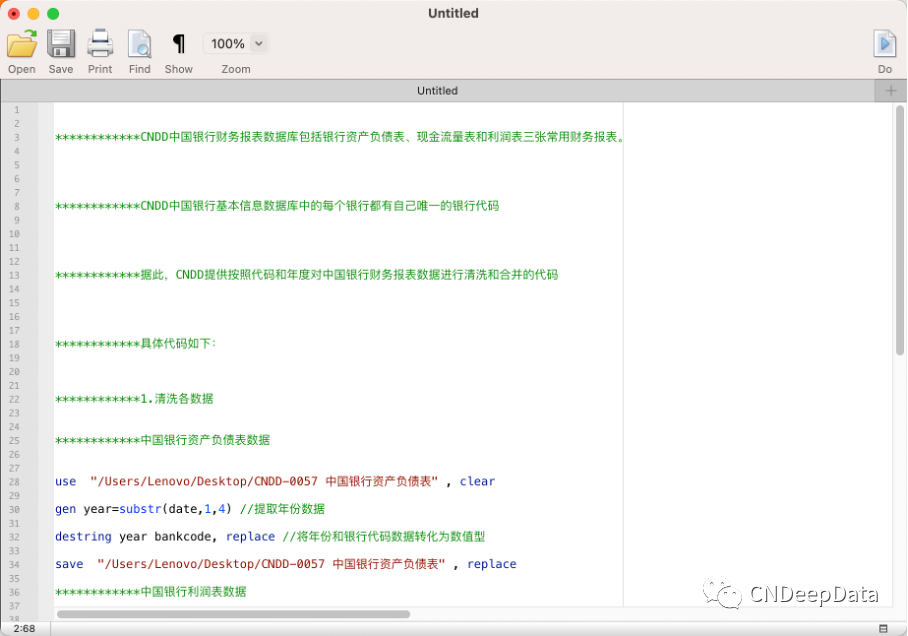Click the save command on line 34
Screen dimensions: 908x636
point(69,564)
